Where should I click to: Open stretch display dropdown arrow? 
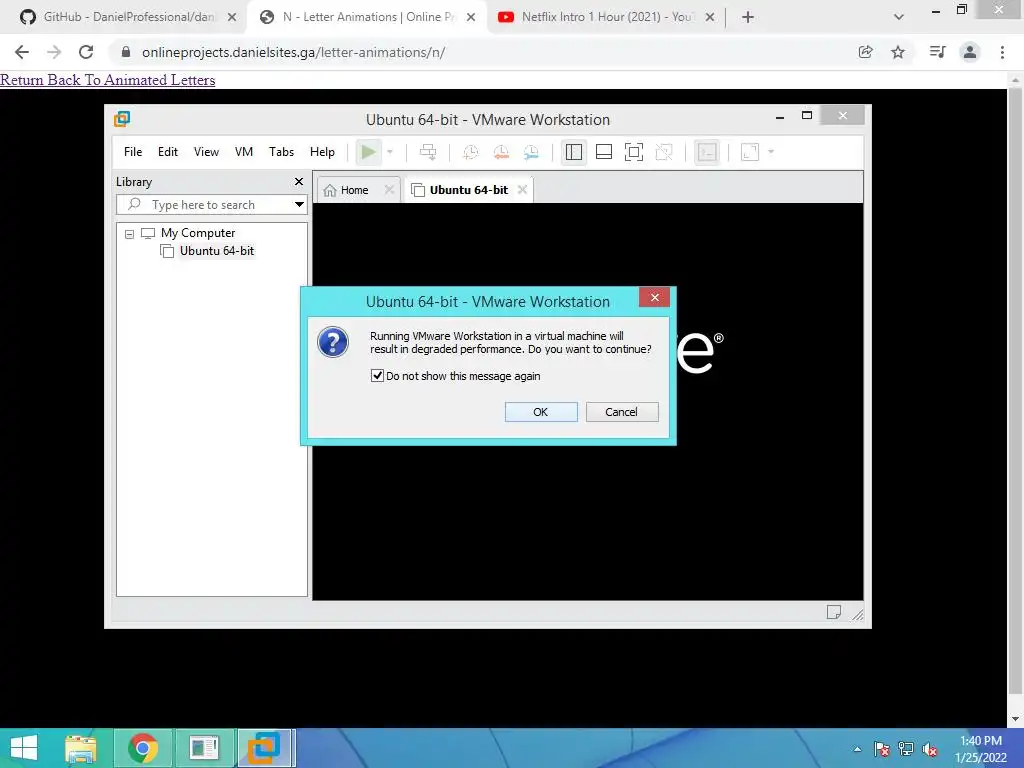tap(771, 152)
